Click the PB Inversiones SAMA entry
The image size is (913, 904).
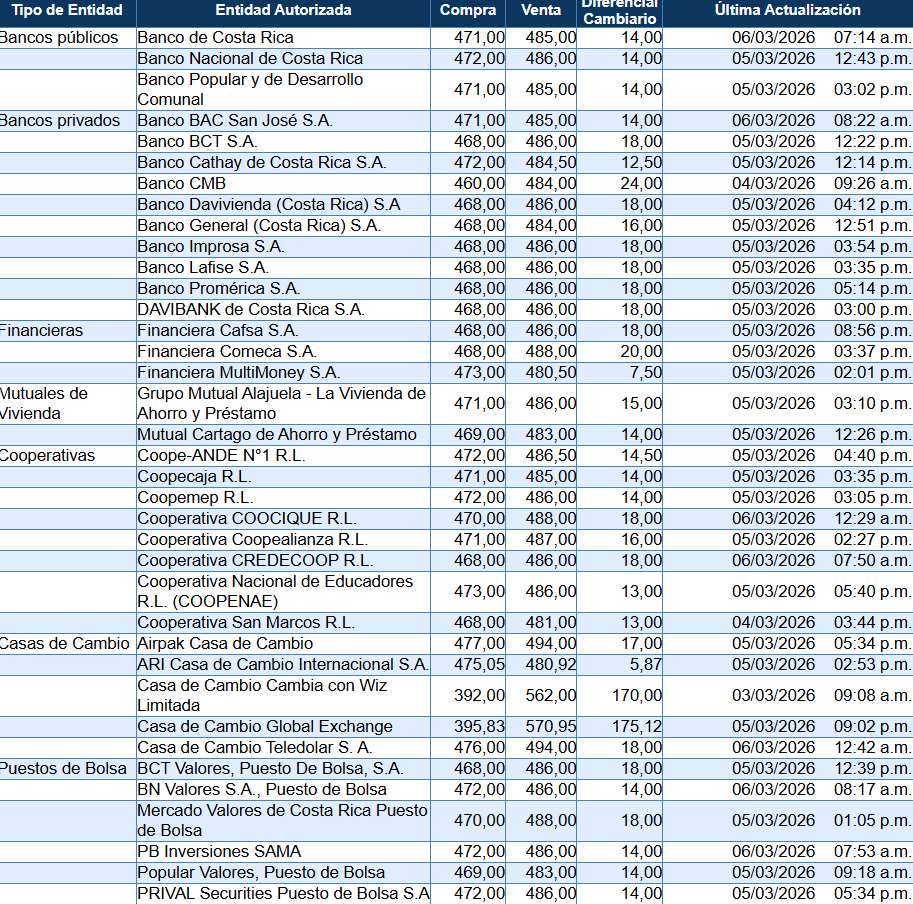pos(219,851)
